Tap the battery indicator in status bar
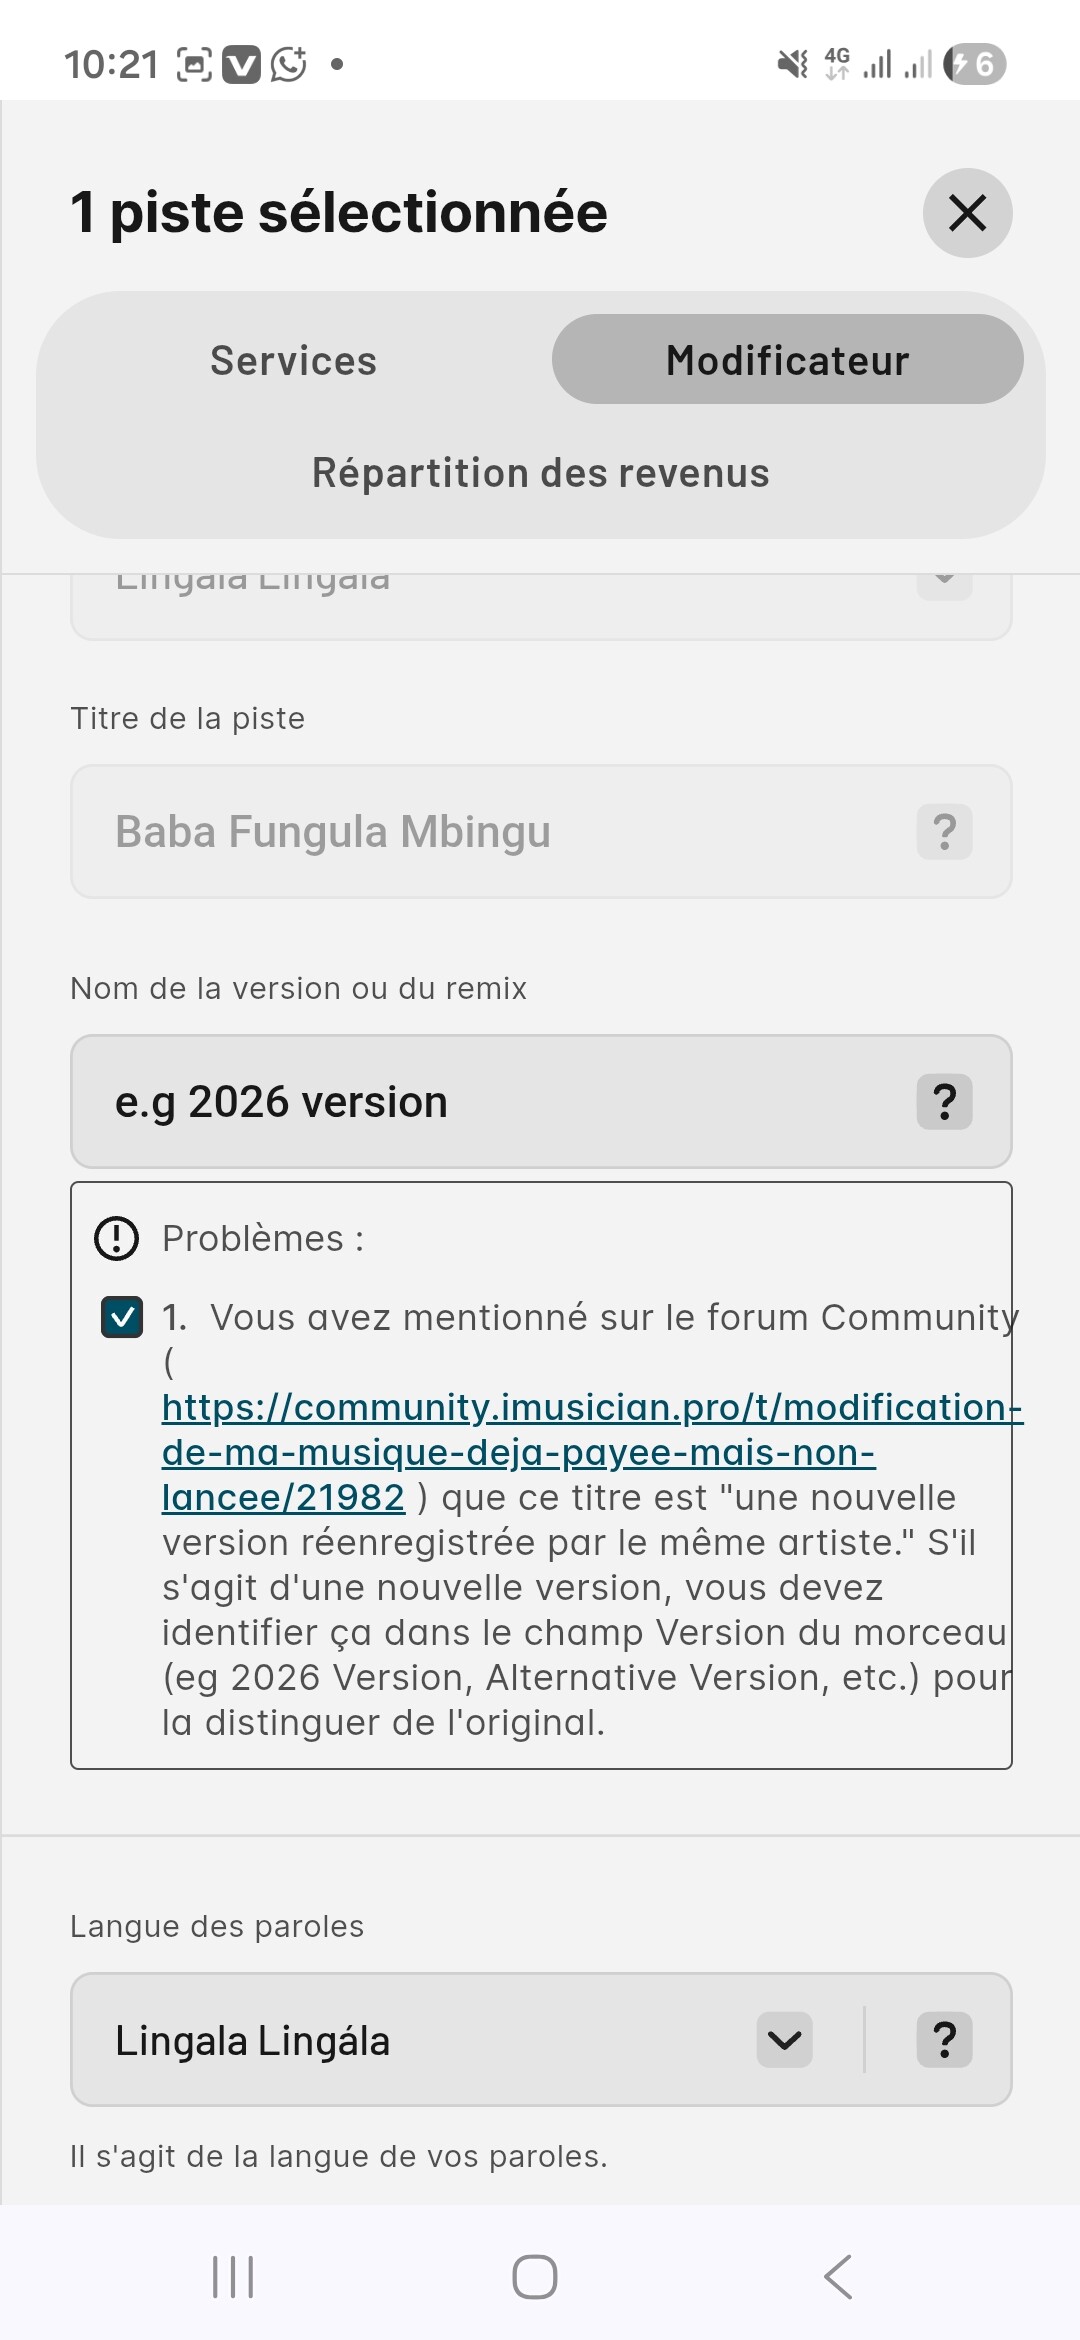Screen dimensions: 1080x2340 pyautogui.click(x=974, y=65)
